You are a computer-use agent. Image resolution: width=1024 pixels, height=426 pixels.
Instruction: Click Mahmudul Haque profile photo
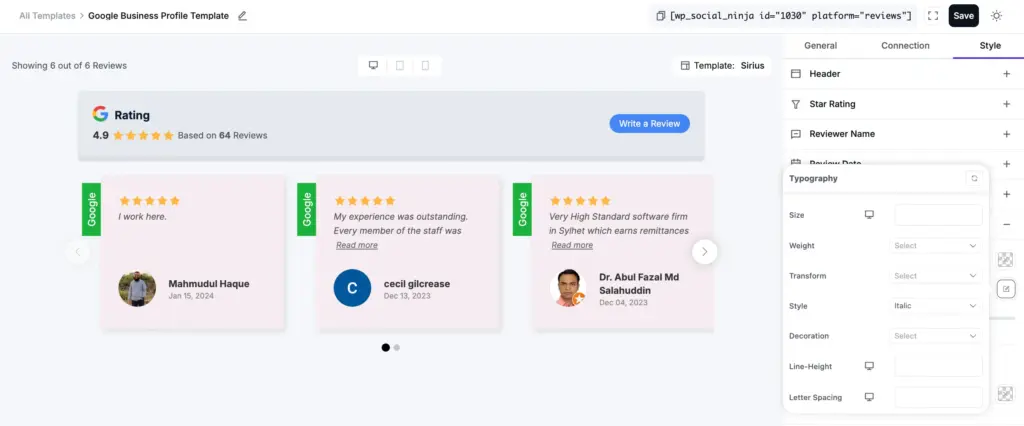[137, 288]
